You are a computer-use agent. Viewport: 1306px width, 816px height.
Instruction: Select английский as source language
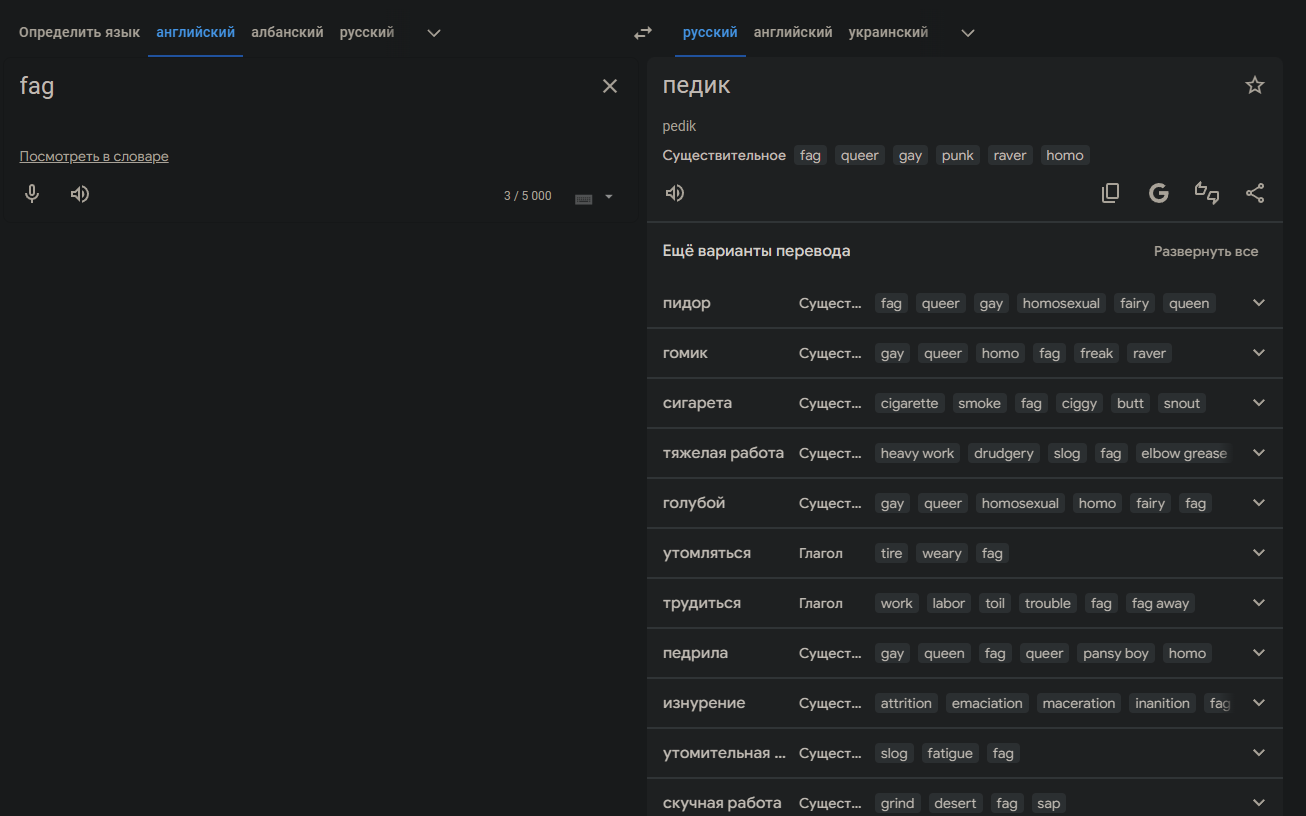[x=196, y=33]
